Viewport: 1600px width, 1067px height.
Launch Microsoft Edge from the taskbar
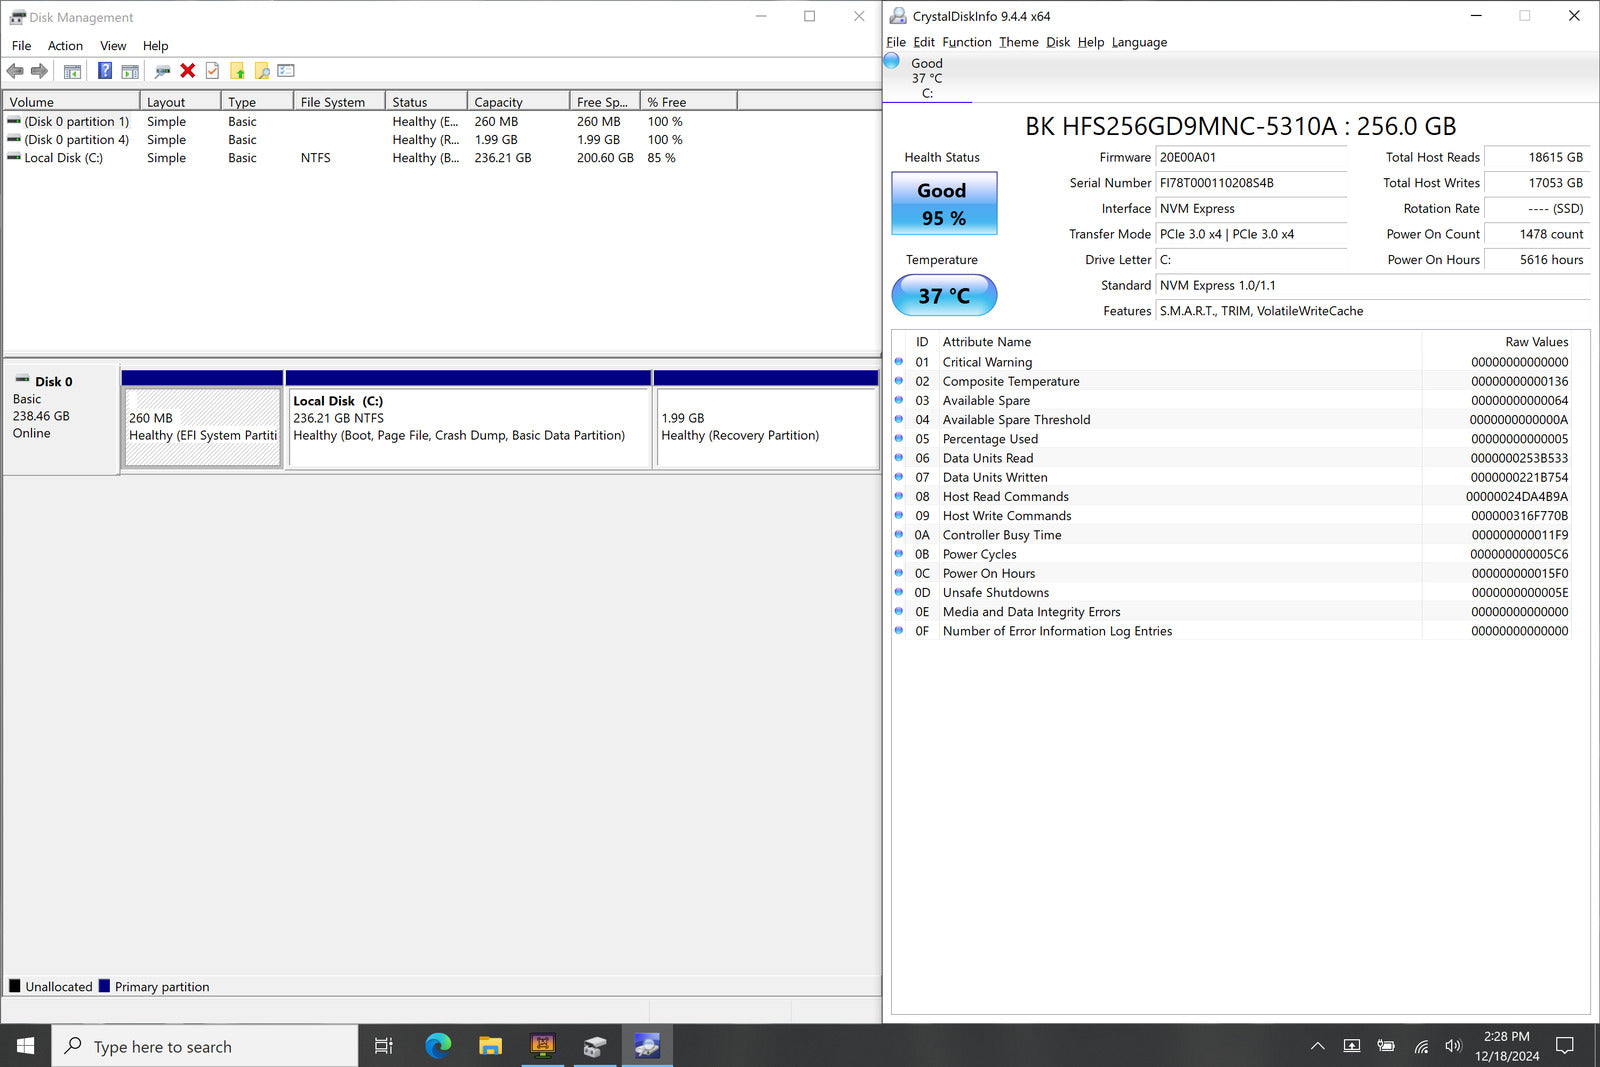tap(438, 1046)
